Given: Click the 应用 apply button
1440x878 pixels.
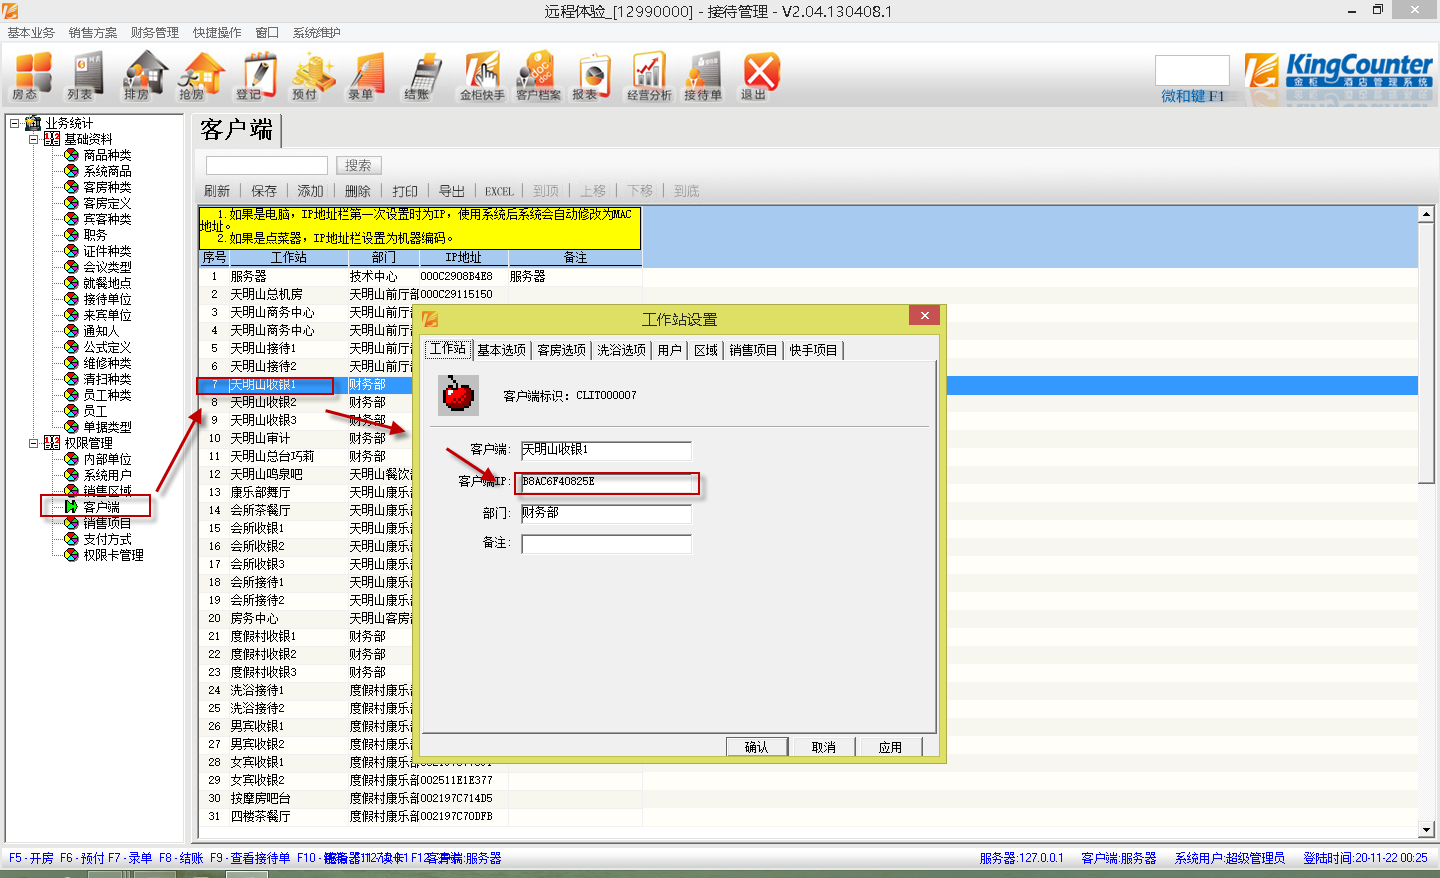Looking at the screenshot, I should click(x=890, y=747).
